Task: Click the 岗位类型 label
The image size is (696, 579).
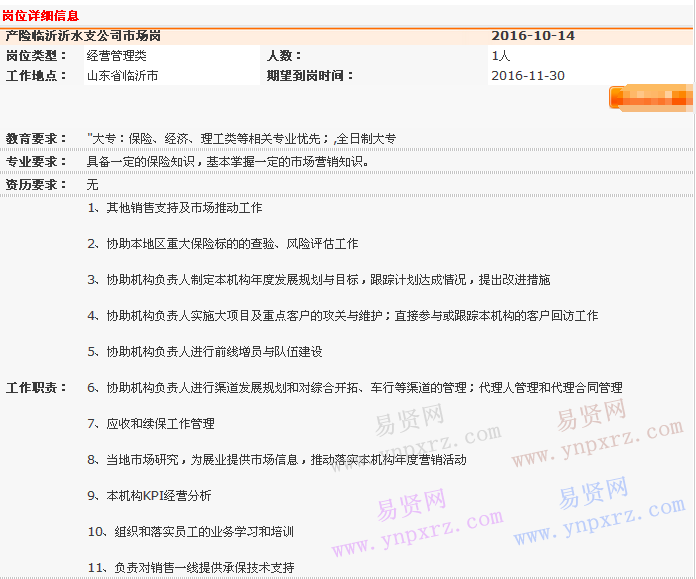Action: (x=36, y=56)
